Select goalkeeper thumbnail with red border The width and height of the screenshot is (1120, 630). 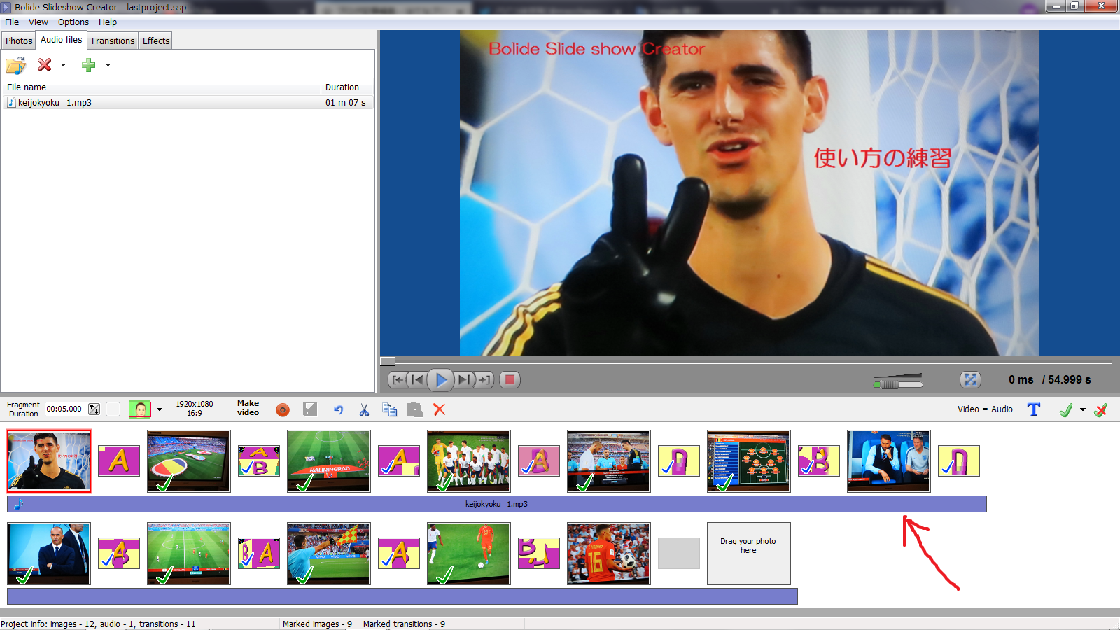(x=49, y=461)
